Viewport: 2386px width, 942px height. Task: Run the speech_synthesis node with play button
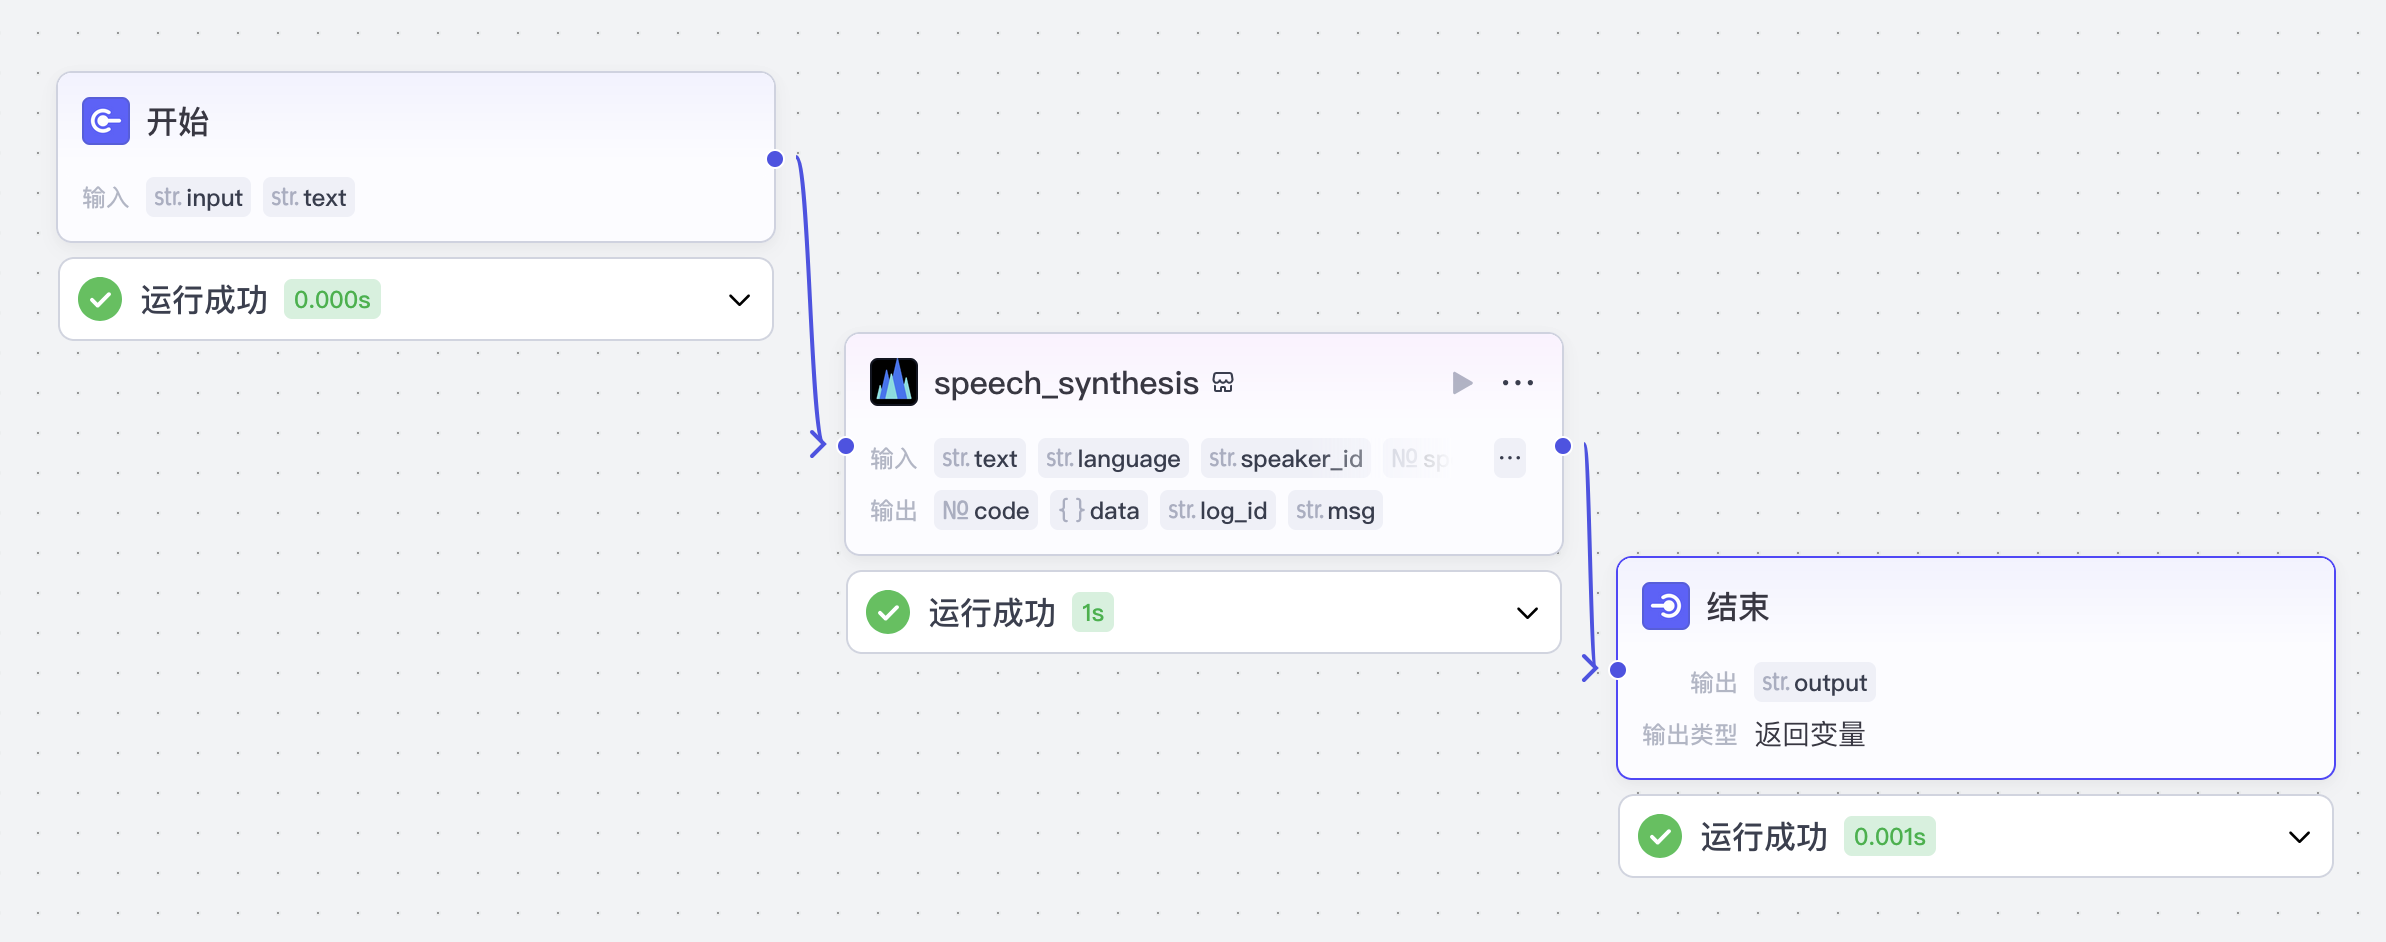[x=1462, y=383]
